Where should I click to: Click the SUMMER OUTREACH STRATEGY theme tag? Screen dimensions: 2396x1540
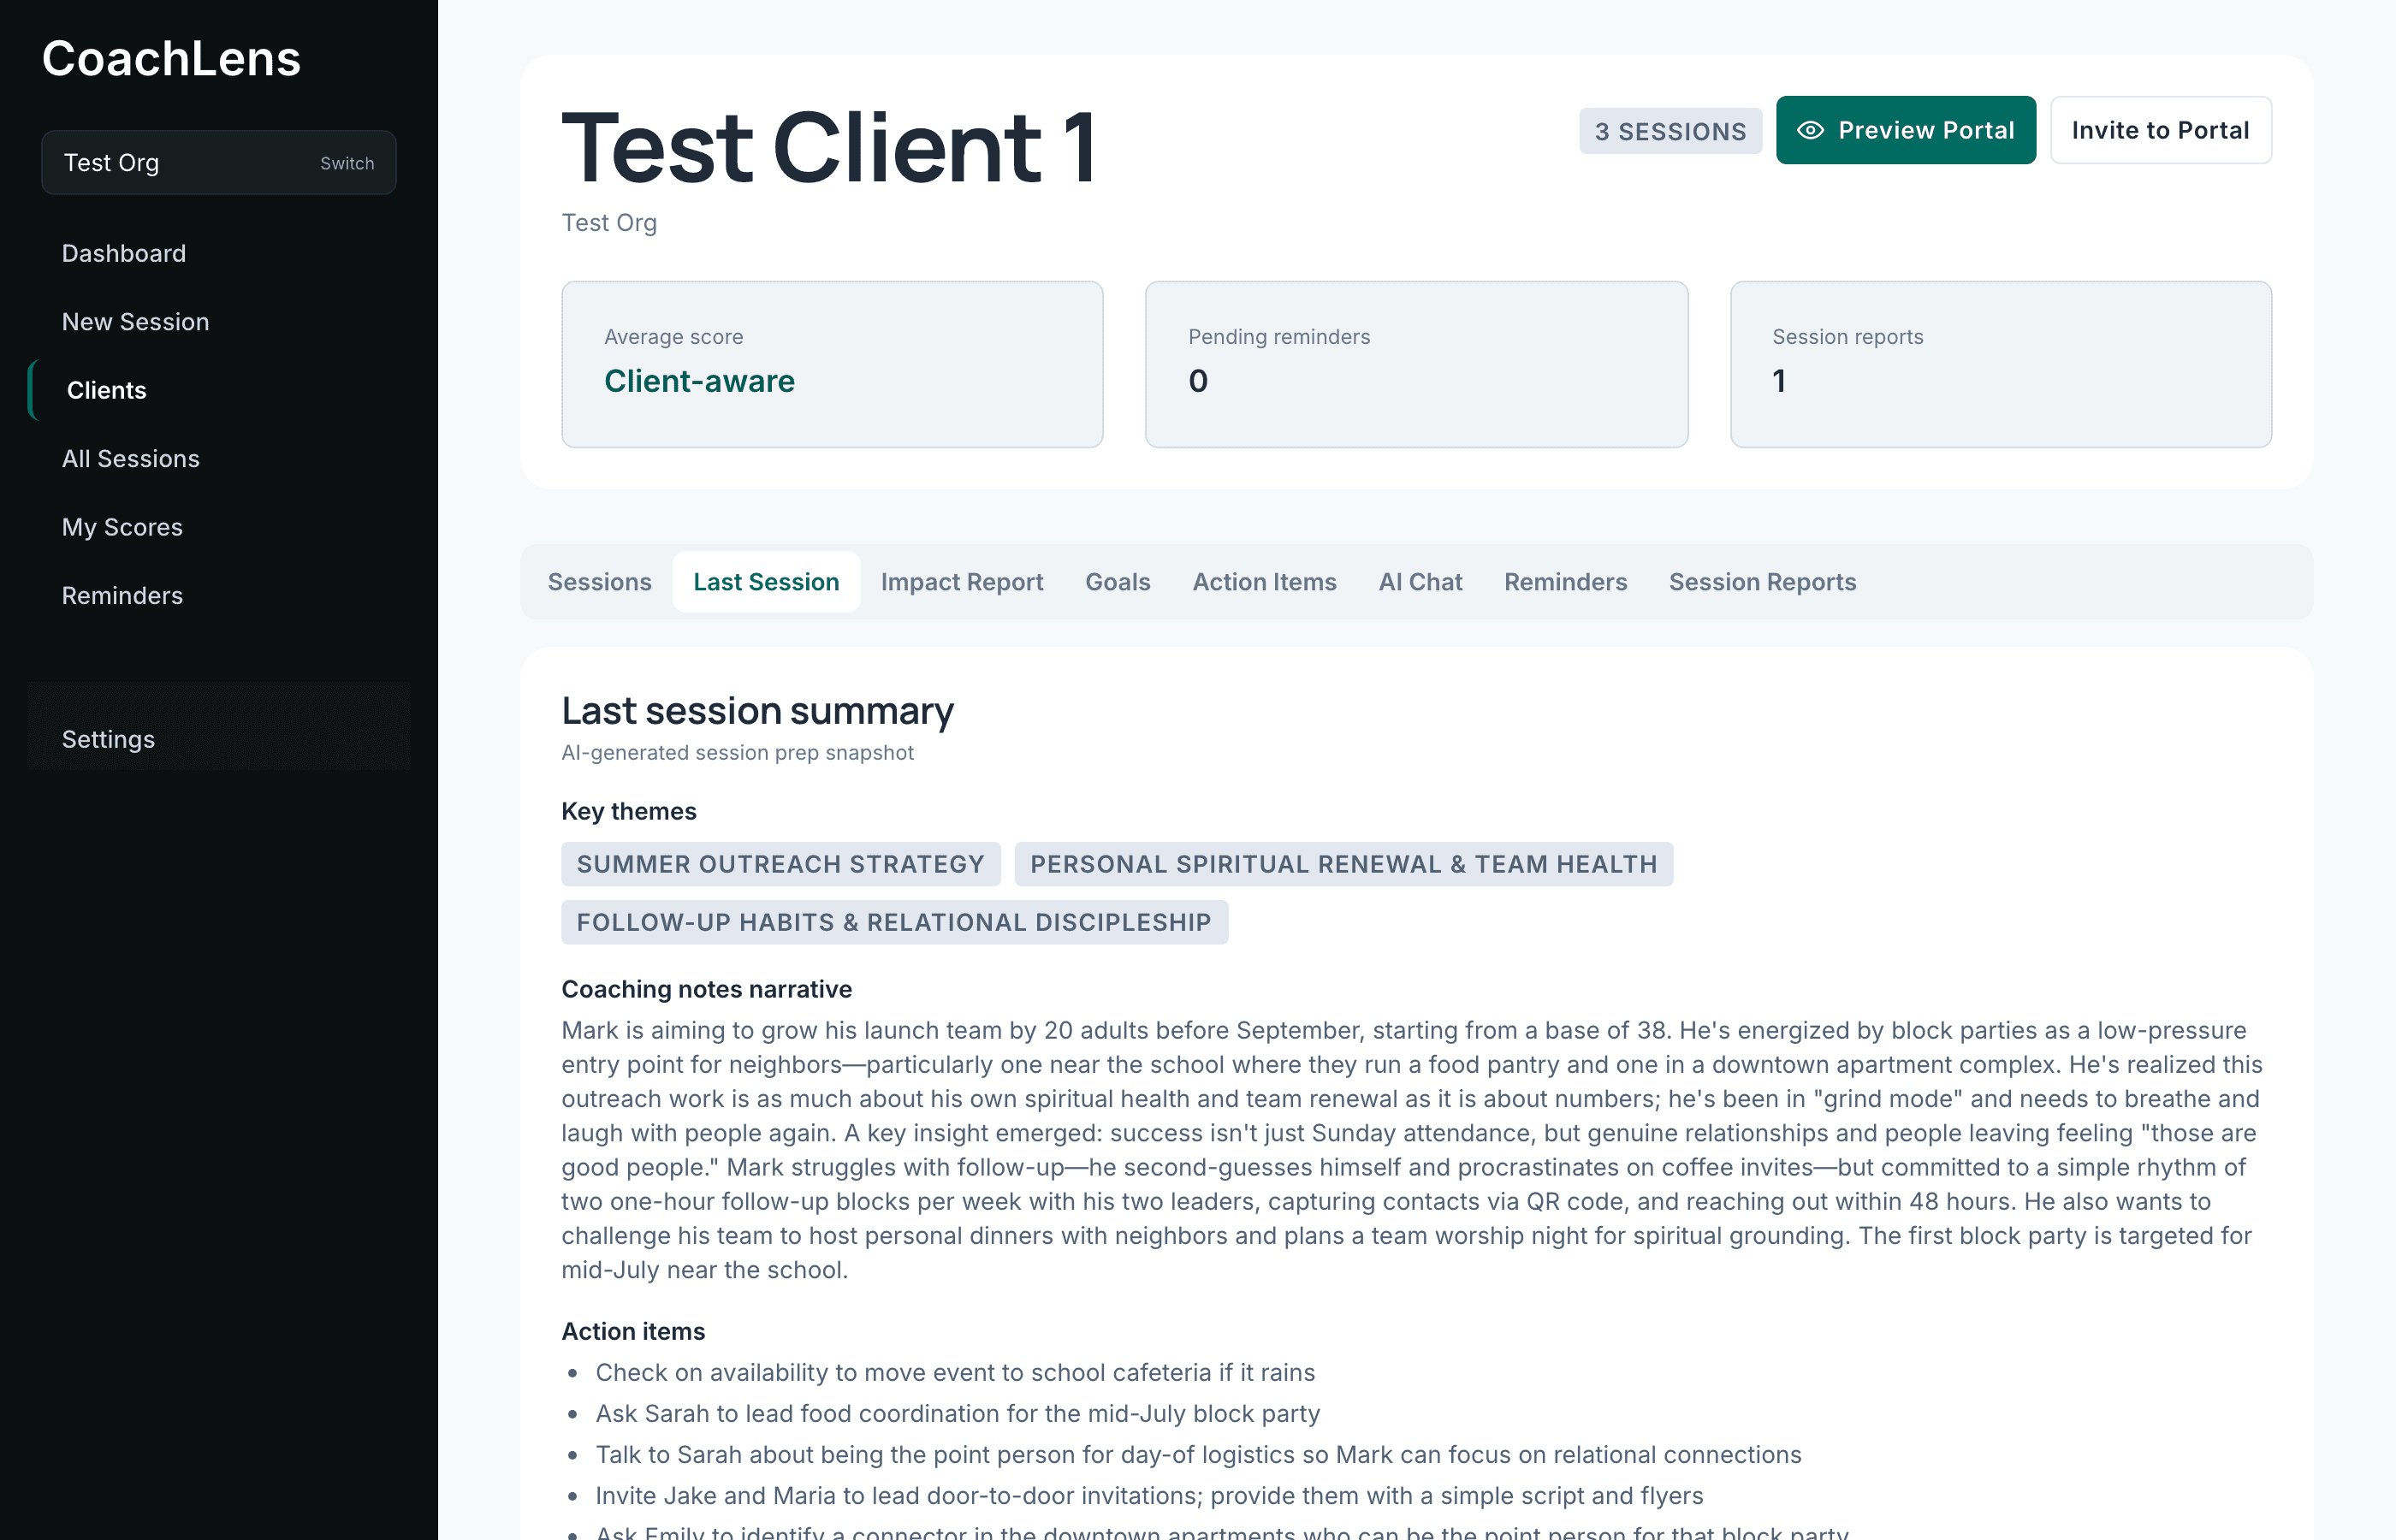point(780,864)
